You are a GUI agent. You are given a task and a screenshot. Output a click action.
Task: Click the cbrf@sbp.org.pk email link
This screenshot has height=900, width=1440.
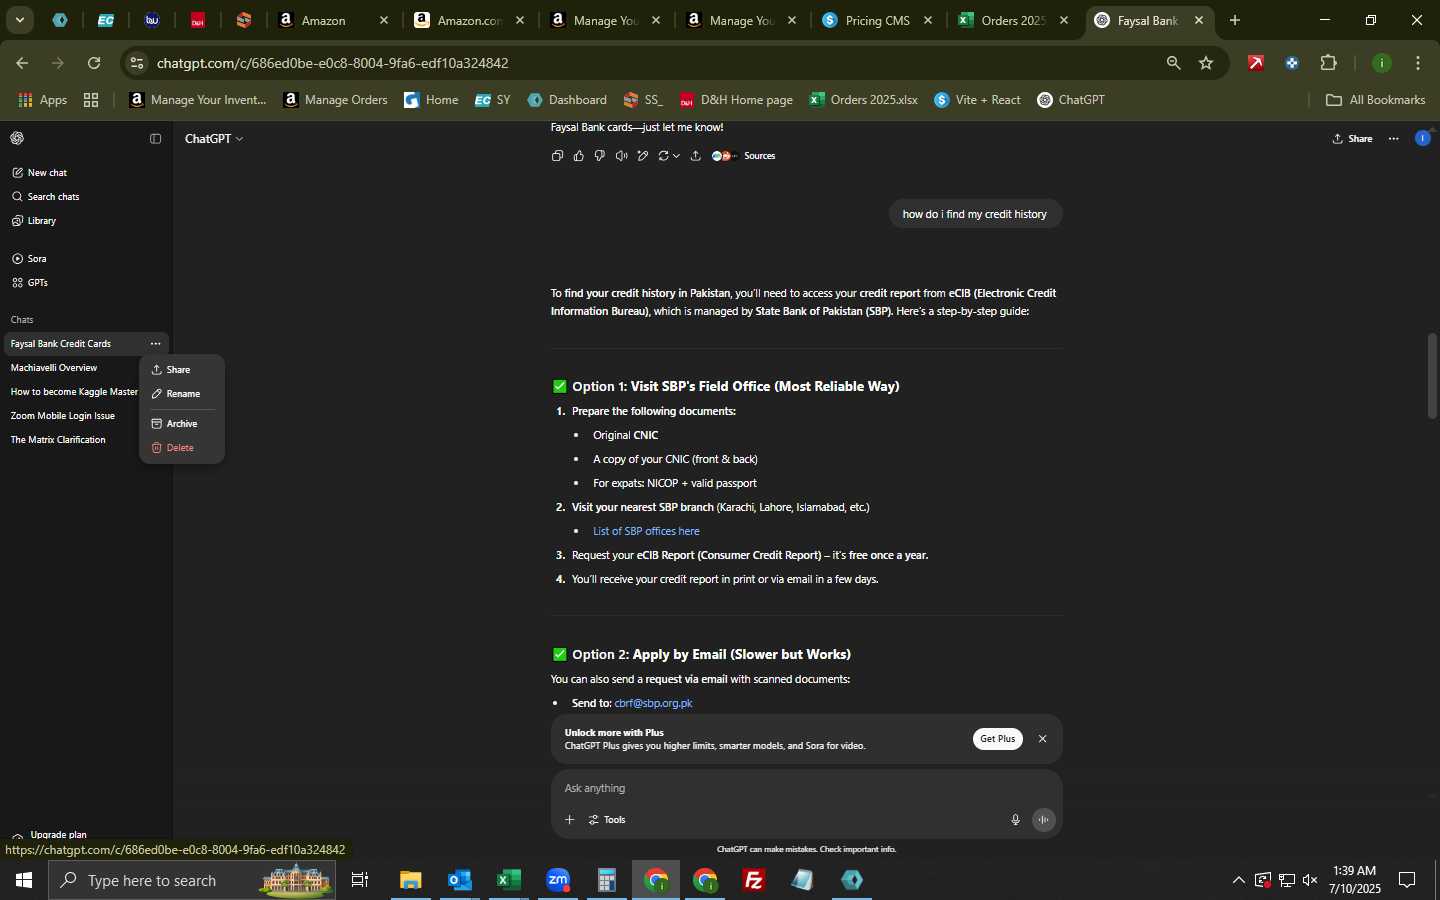tap(653, 703)
